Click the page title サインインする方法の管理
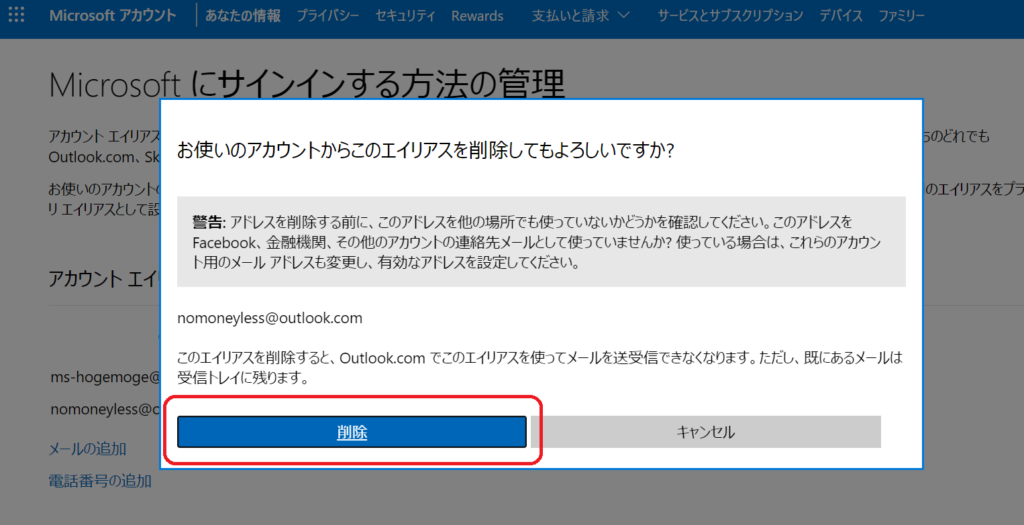This screenshot has height=525, width=1024. click(306, 85)
